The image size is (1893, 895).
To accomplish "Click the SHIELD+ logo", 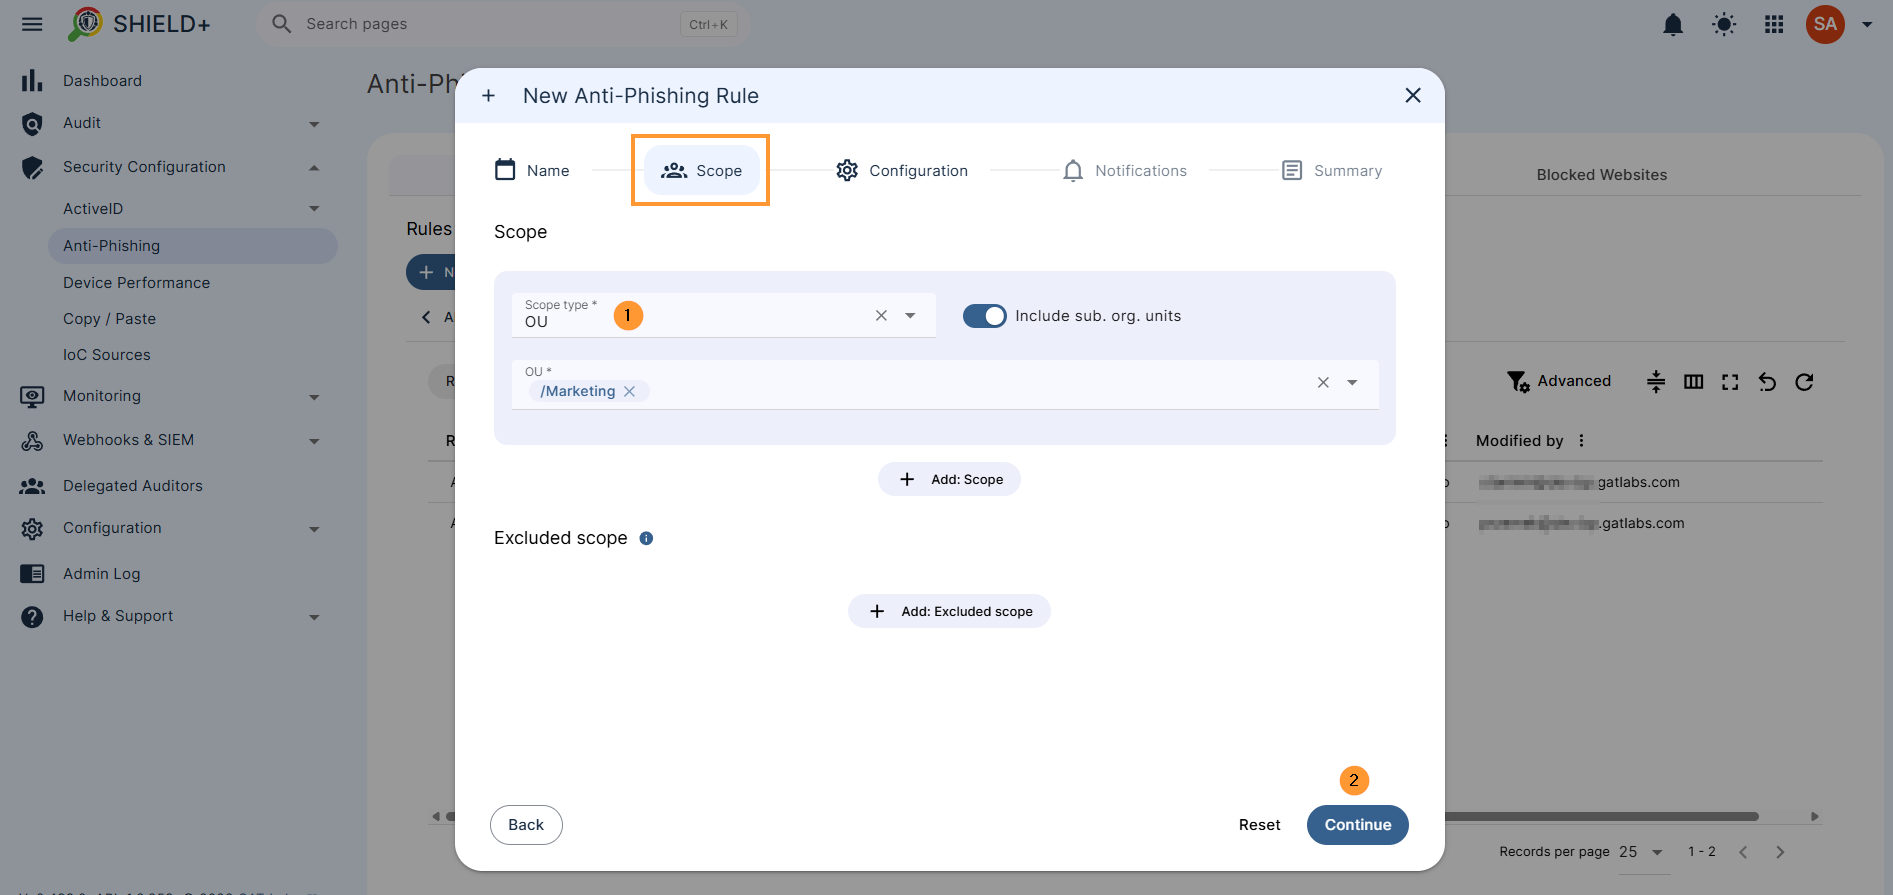I will tap(139, 24).
